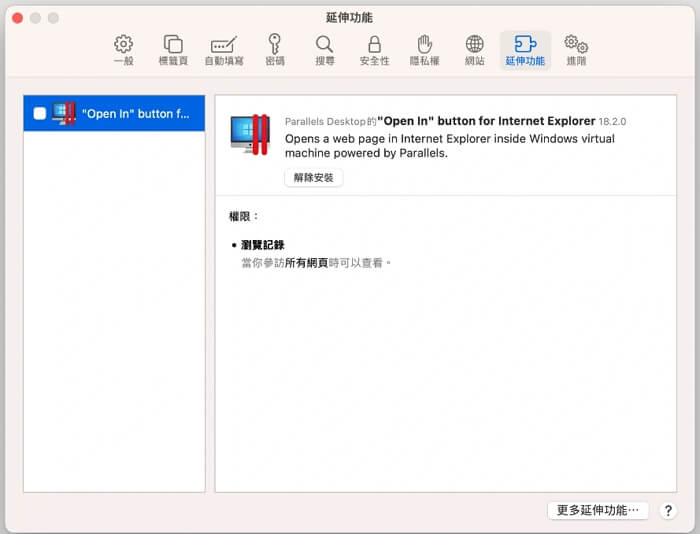Enable the "Open In" button extension checkbox

click(x=40, y=113)
